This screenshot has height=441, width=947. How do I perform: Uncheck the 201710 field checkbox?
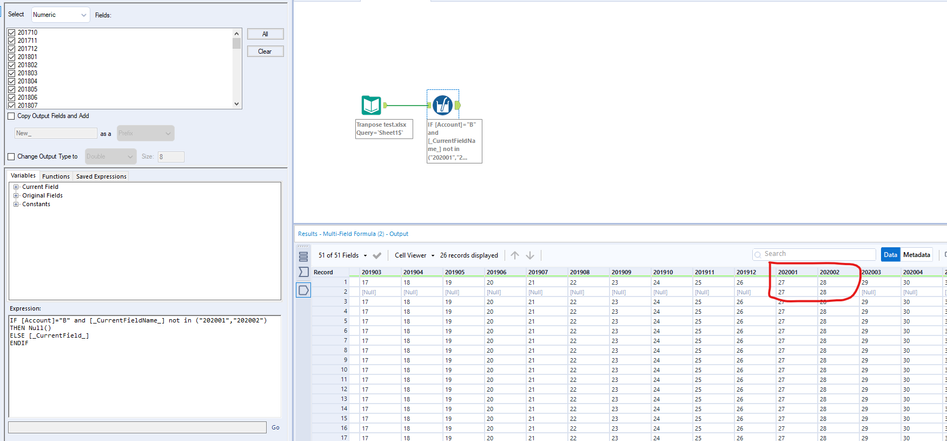[12, 33]
